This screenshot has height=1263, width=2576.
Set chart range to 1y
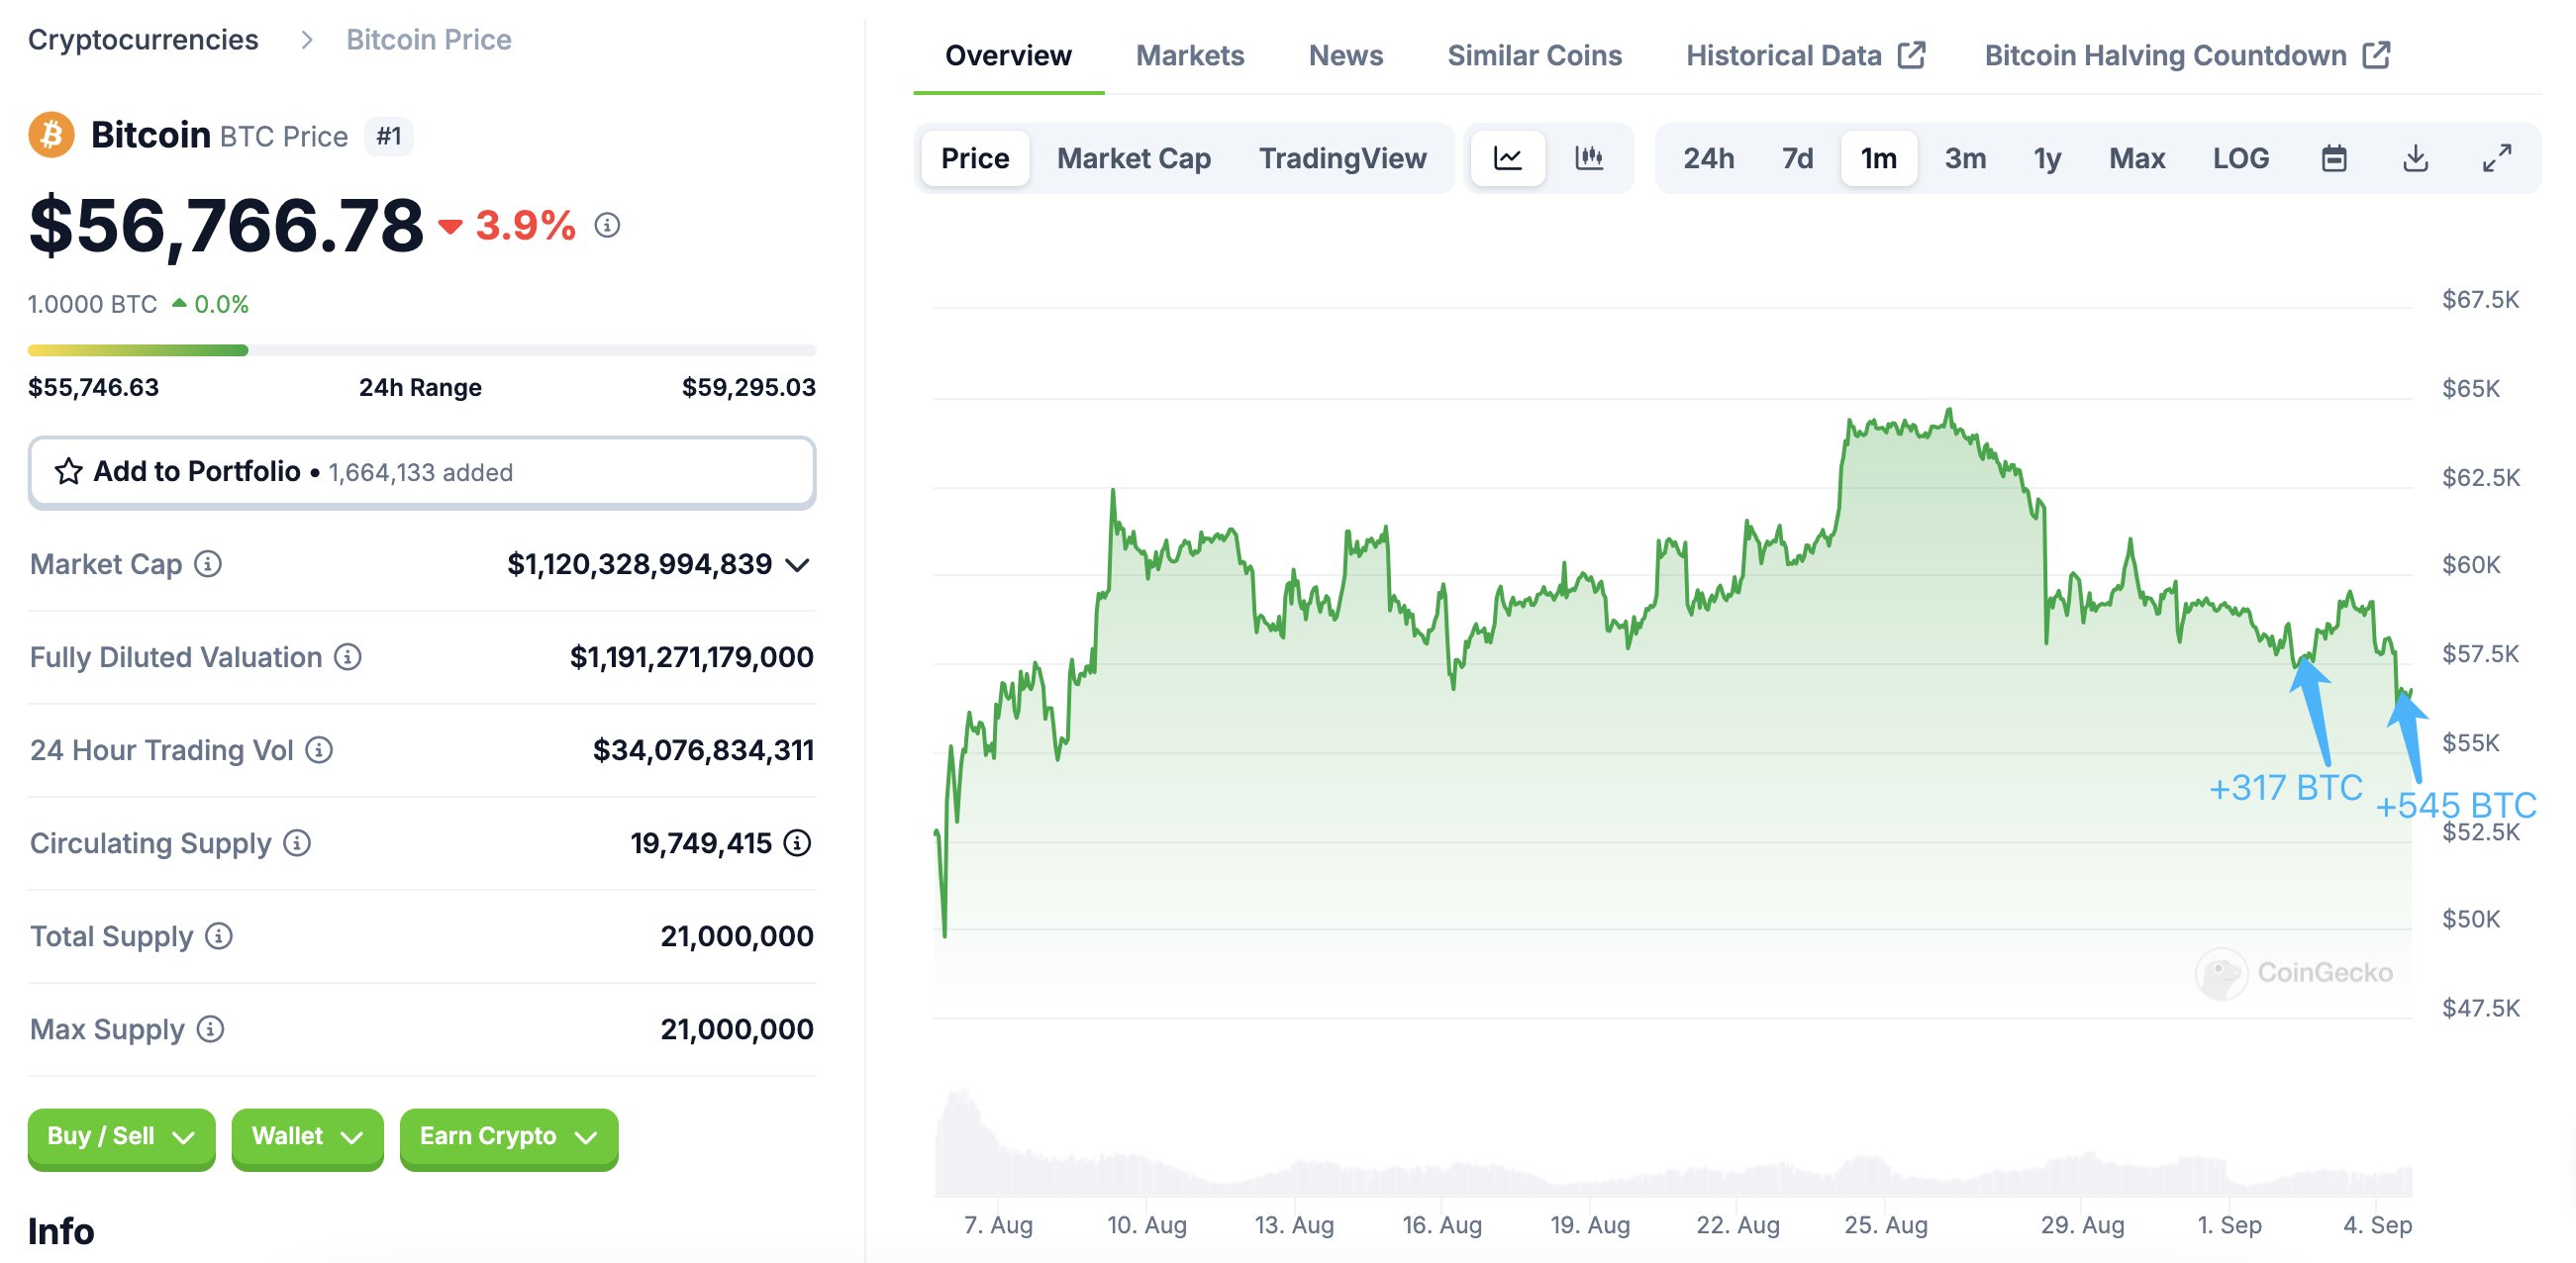2047,158
